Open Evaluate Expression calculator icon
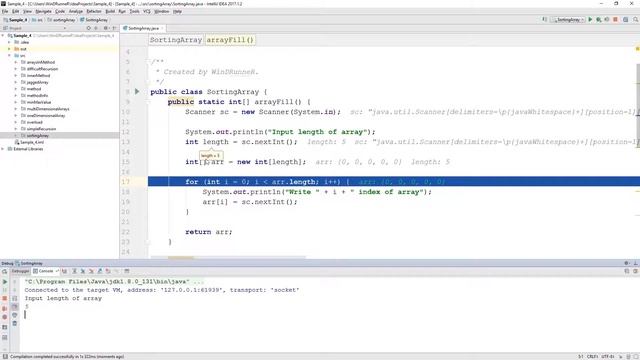Screen dimensions: 640x360 [127, 271]
